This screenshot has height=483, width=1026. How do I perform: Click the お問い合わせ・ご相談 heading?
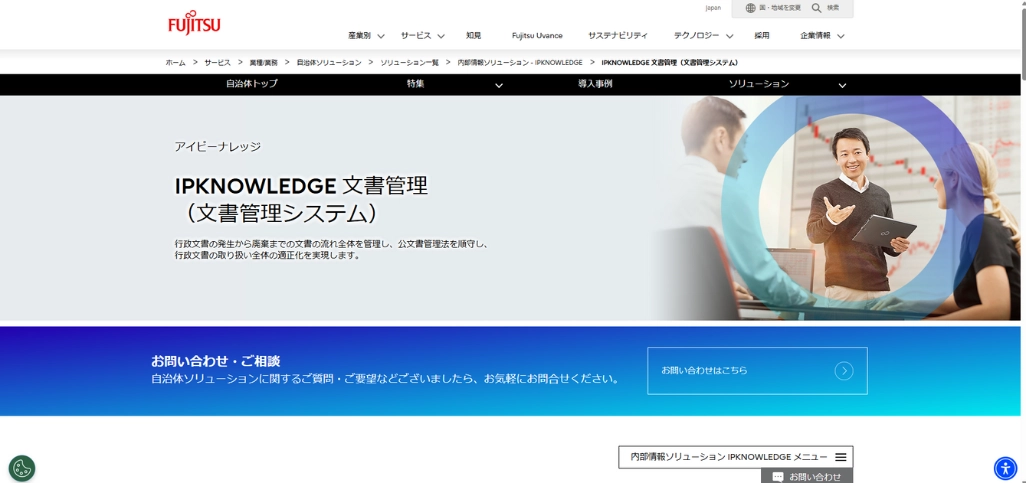(x=215, y=361)
